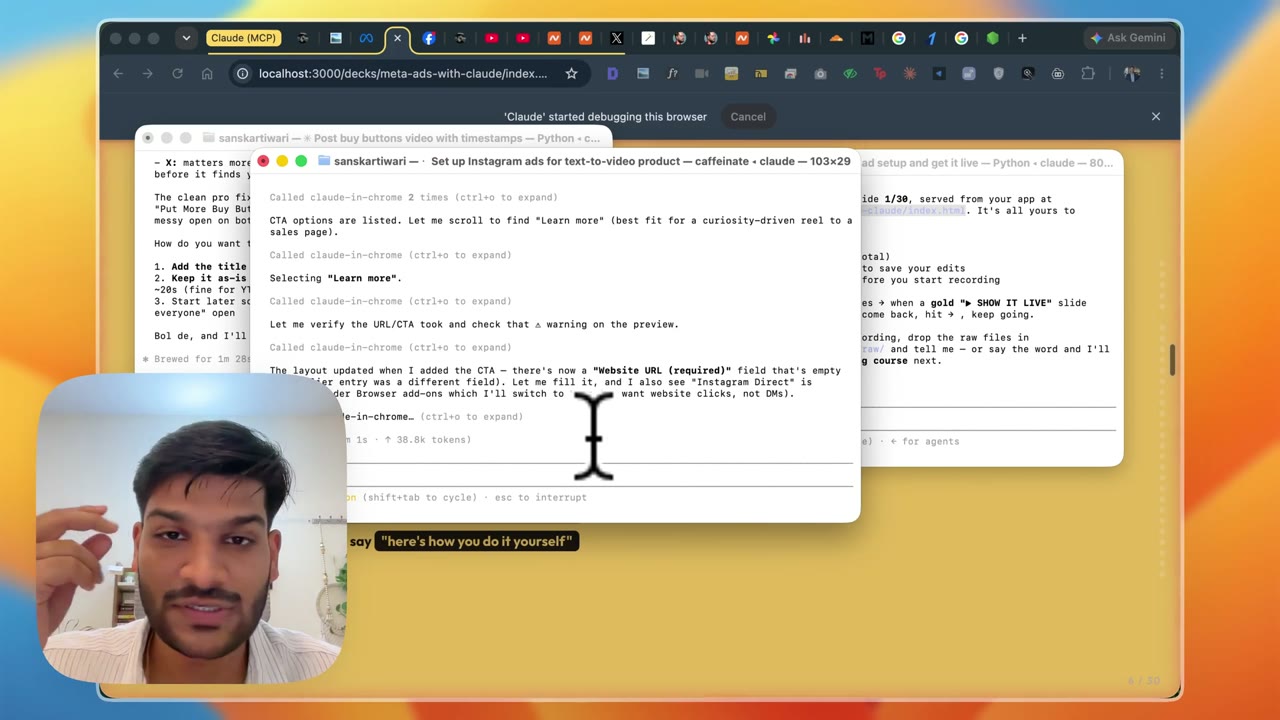Open the Ask Gemini button
Screen dimensions: 1280x720
click(x=1128, y=38)
